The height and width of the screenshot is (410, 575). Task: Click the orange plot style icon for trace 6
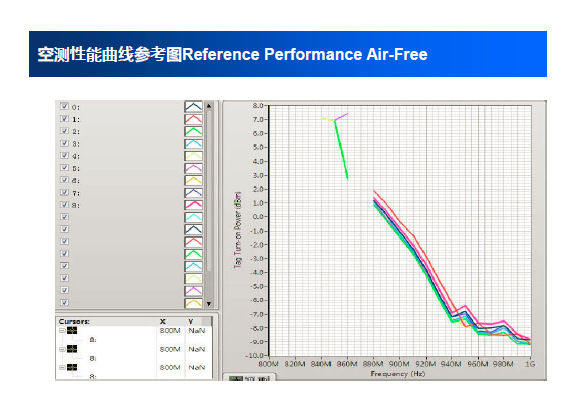(x=193, y=180)
